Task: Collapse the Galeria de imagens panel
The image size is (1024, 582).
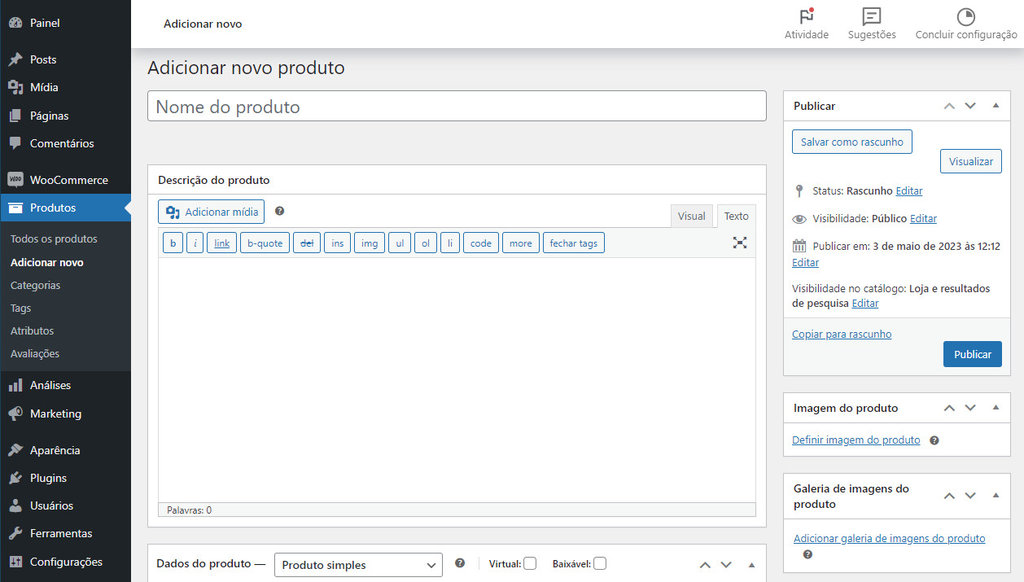Action: tap(995, 495)
